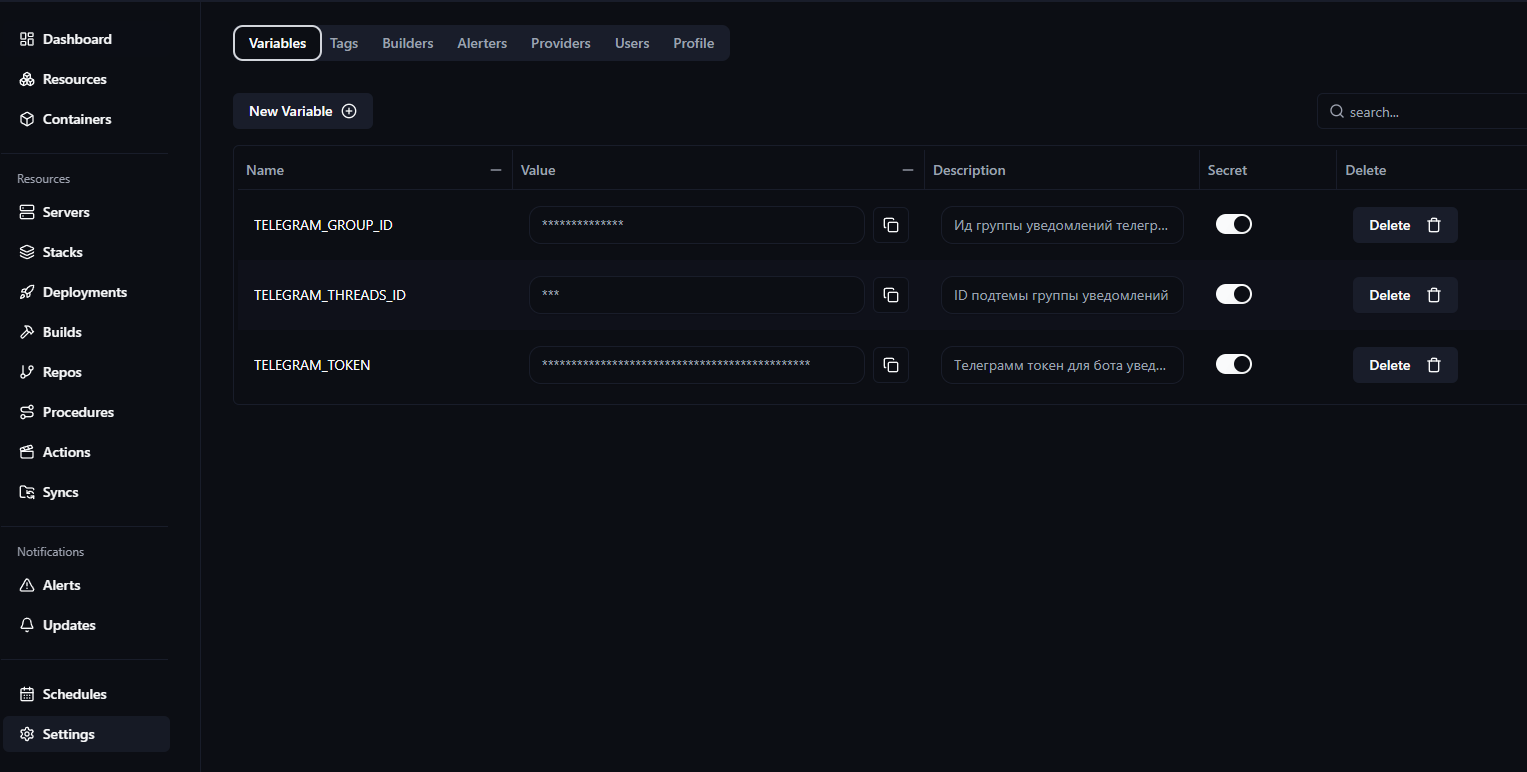Open the Deployments section in the sidebar

84,292
